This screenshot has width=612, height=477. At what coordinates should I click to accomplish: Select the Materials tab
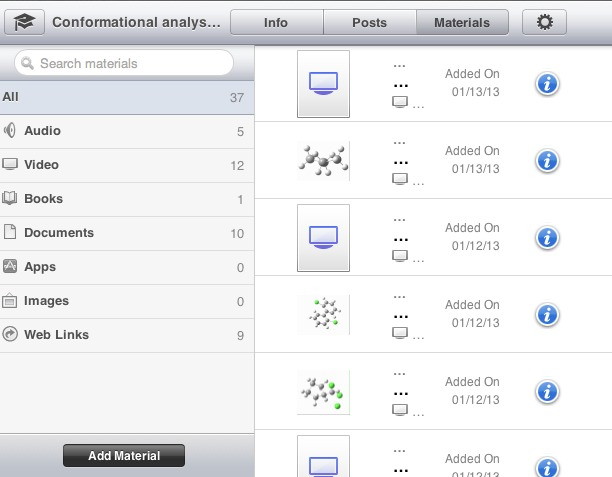point(462,22)
